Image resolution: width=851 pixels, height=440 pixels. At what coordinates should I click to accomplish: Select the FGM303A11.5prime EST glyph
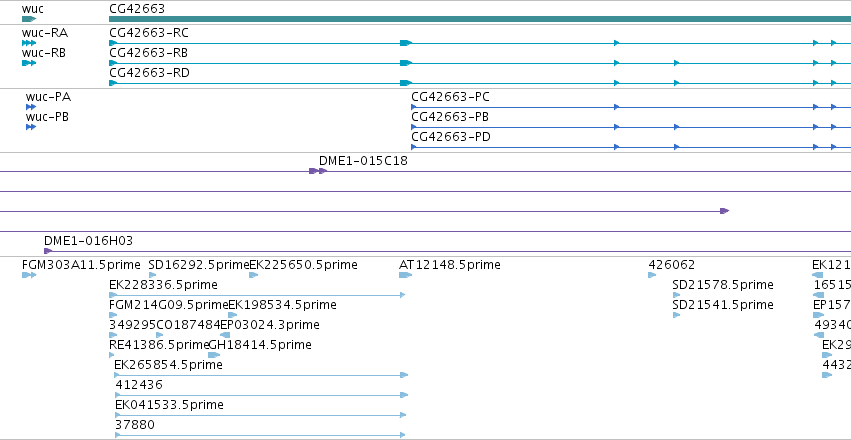(29, 275)
